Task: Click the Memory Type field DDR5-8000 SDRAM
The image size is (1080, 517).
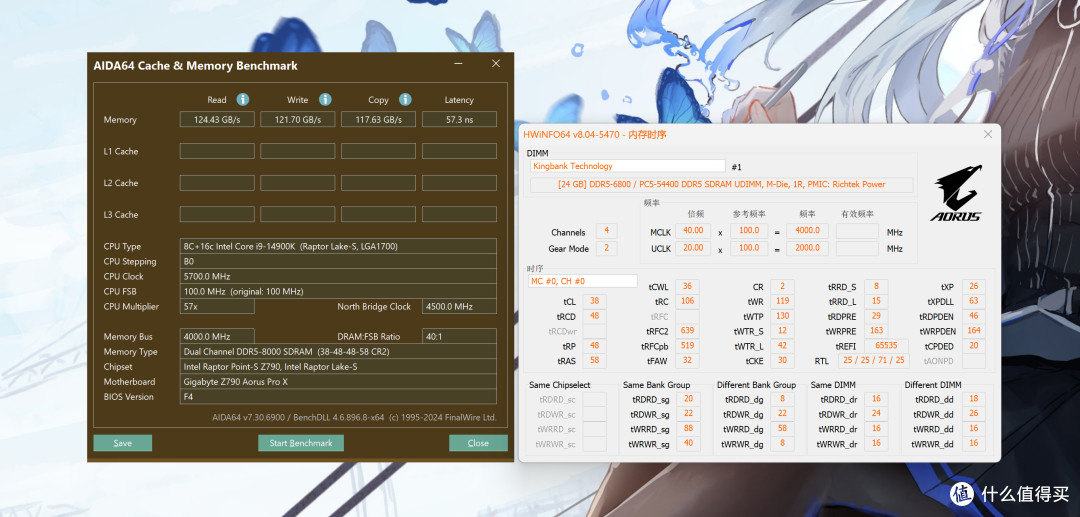Action: (338, 352)
